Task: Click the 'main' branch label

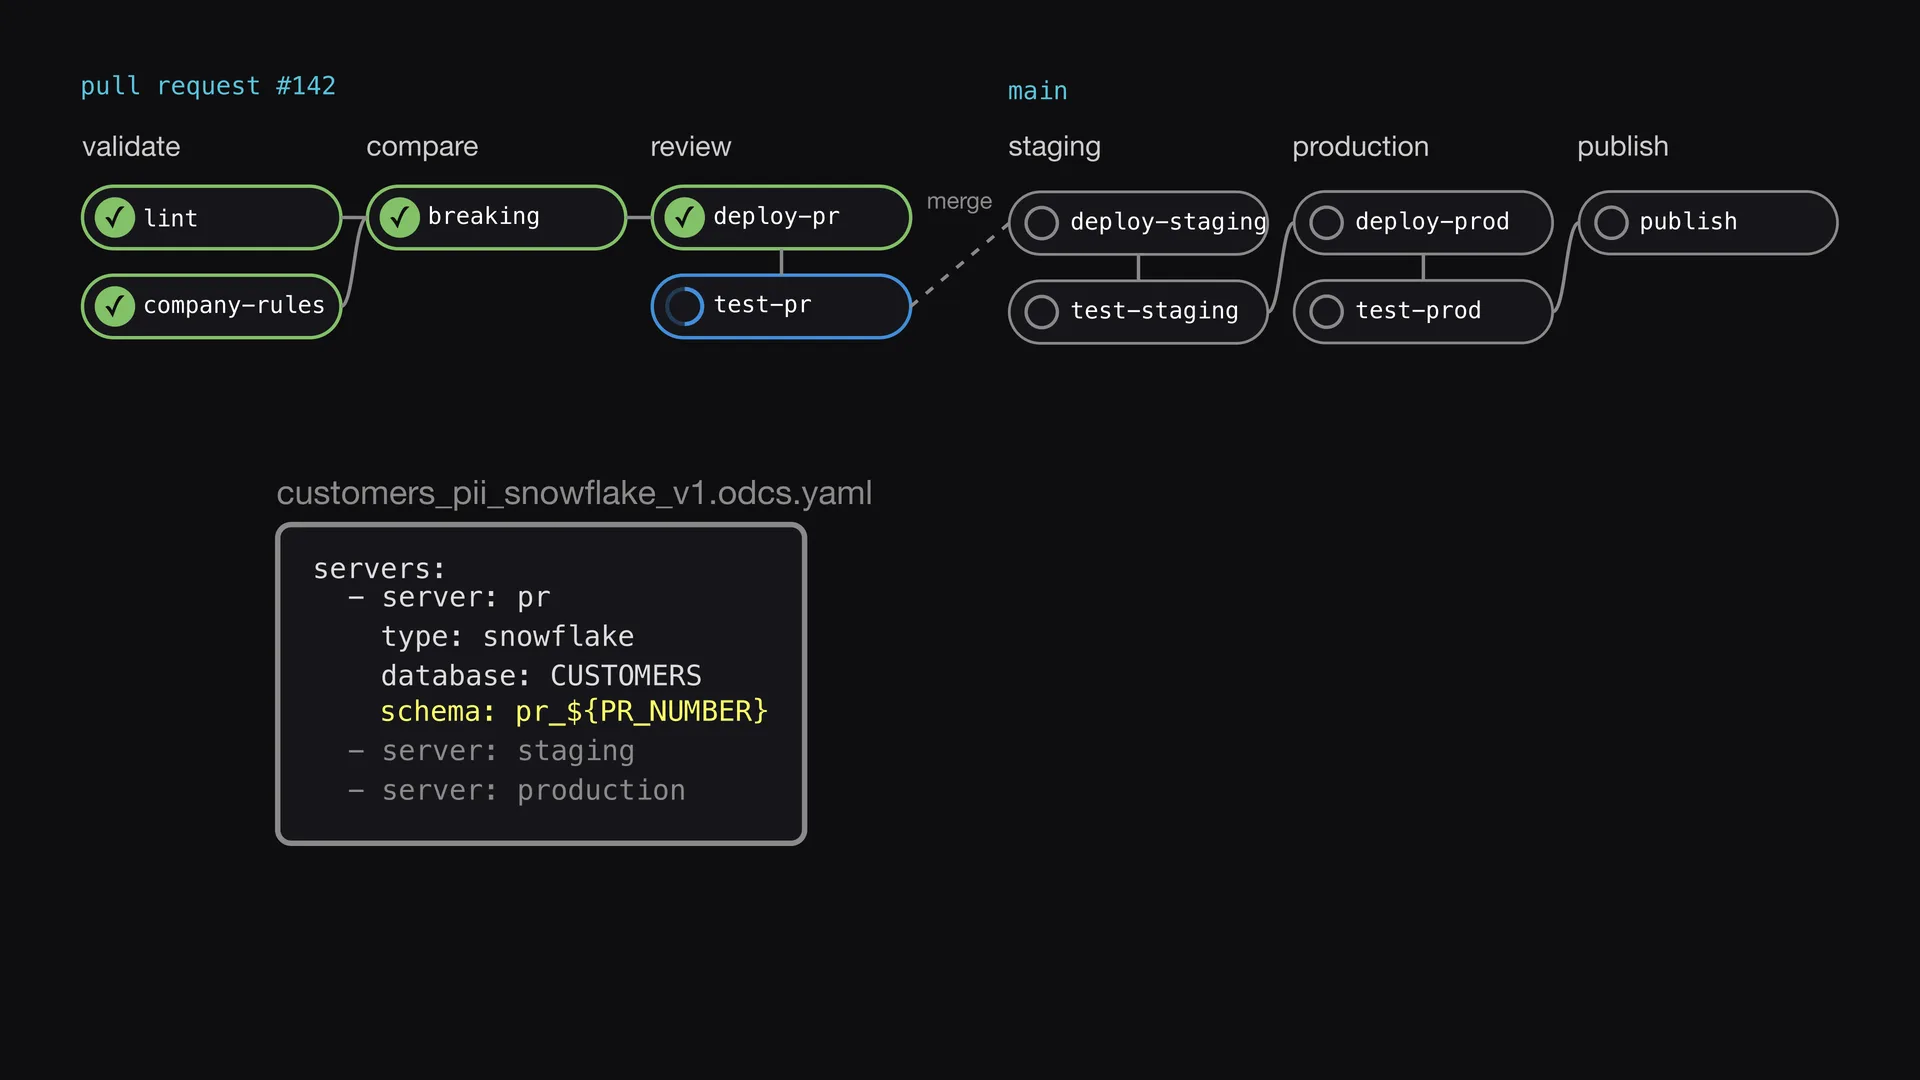Action: point(1037,91)
